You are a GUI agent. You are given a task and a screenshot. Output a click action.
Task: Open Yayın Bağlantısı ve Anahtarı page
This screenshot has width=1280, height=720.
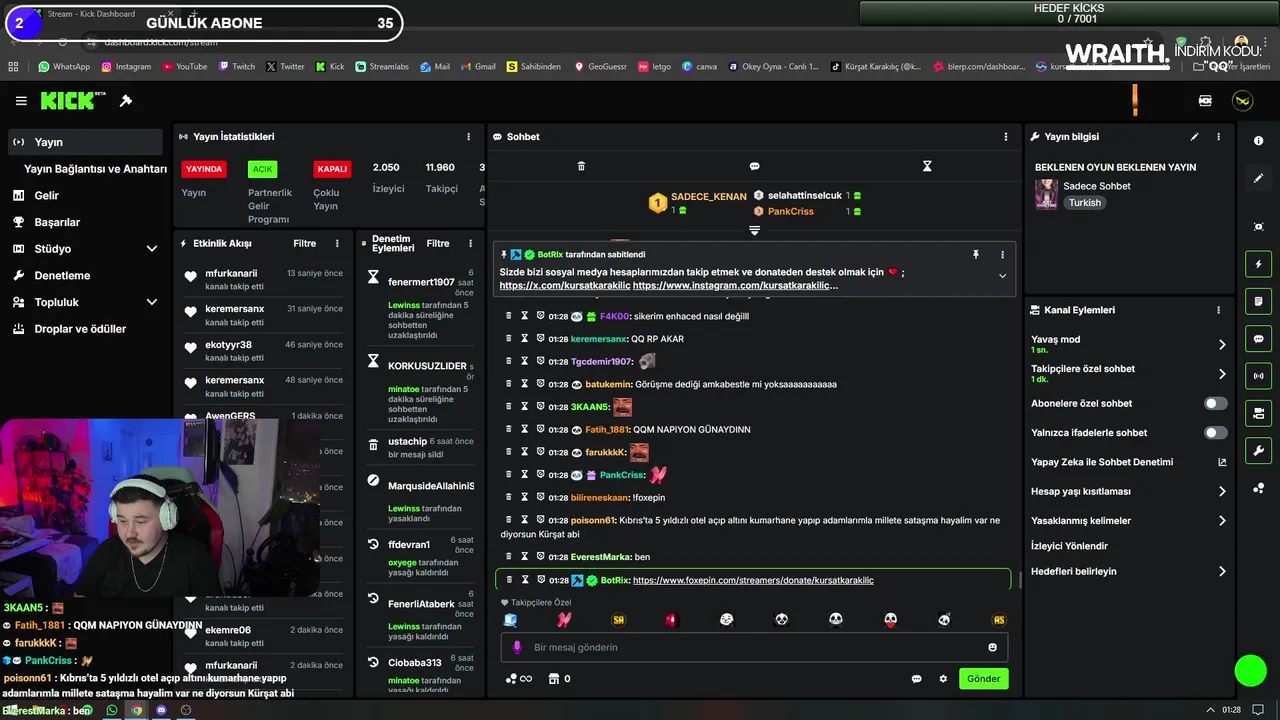[95, 169]
